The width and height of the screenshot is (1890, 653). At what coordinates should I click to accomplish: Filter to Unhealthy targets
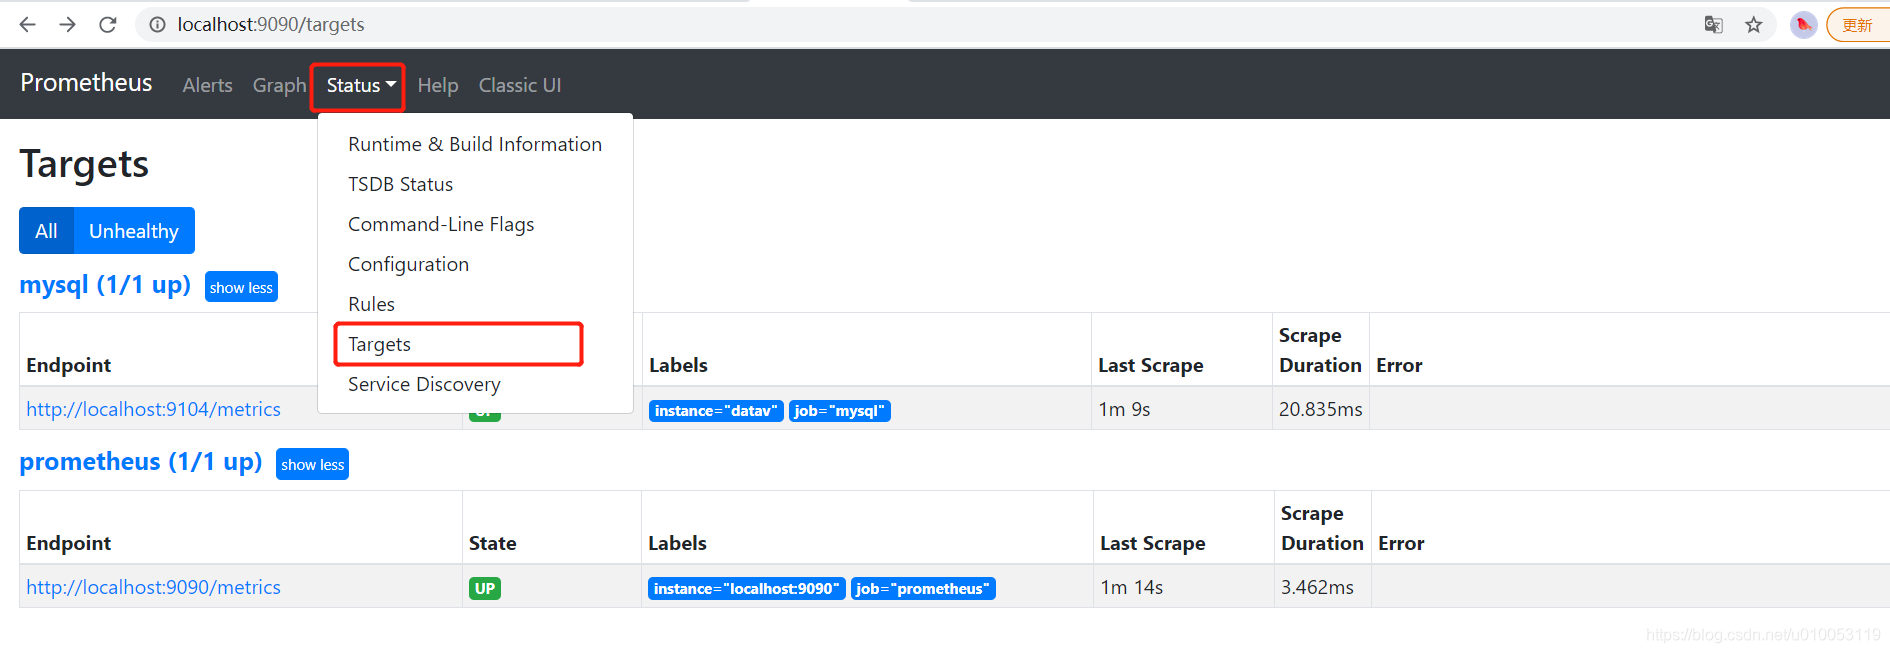(134, 231)
